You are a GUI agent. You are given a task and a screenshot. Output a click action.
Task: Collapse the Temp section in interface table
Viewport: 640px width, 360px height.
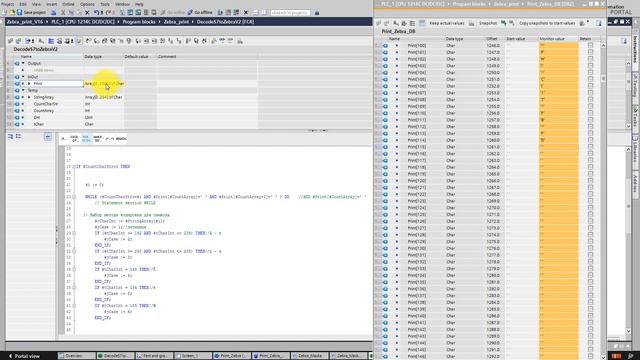pyautogui.click(x=23, y=90)
